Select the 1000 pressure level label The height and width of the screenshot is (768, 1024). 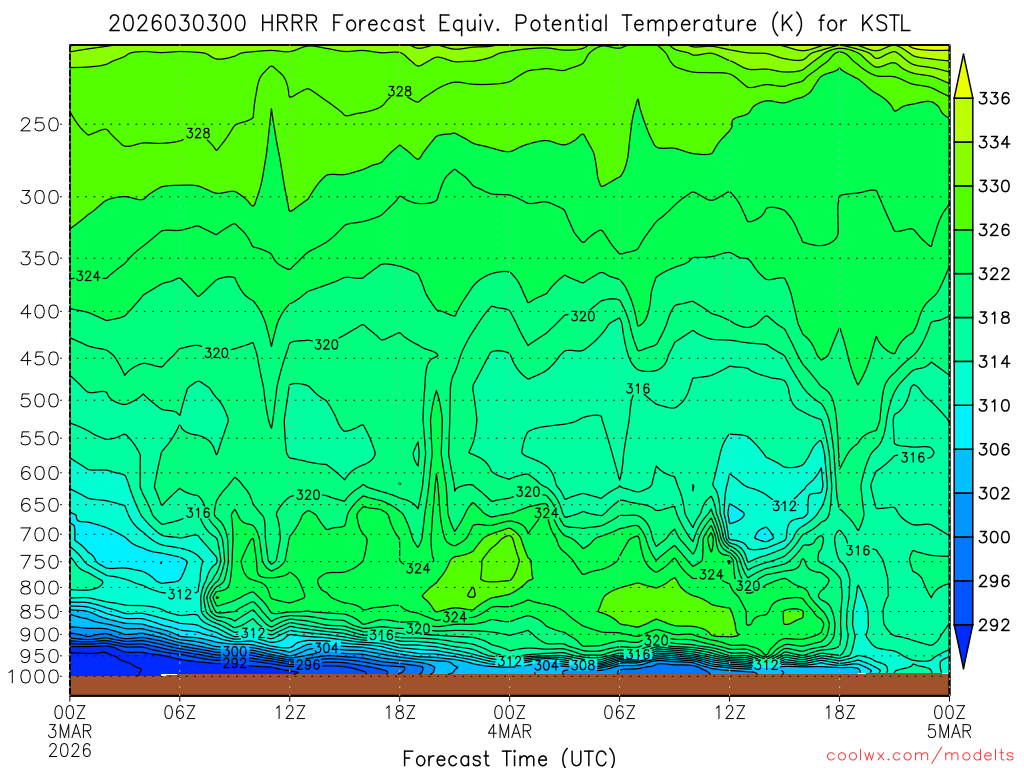tap(34, 677)
